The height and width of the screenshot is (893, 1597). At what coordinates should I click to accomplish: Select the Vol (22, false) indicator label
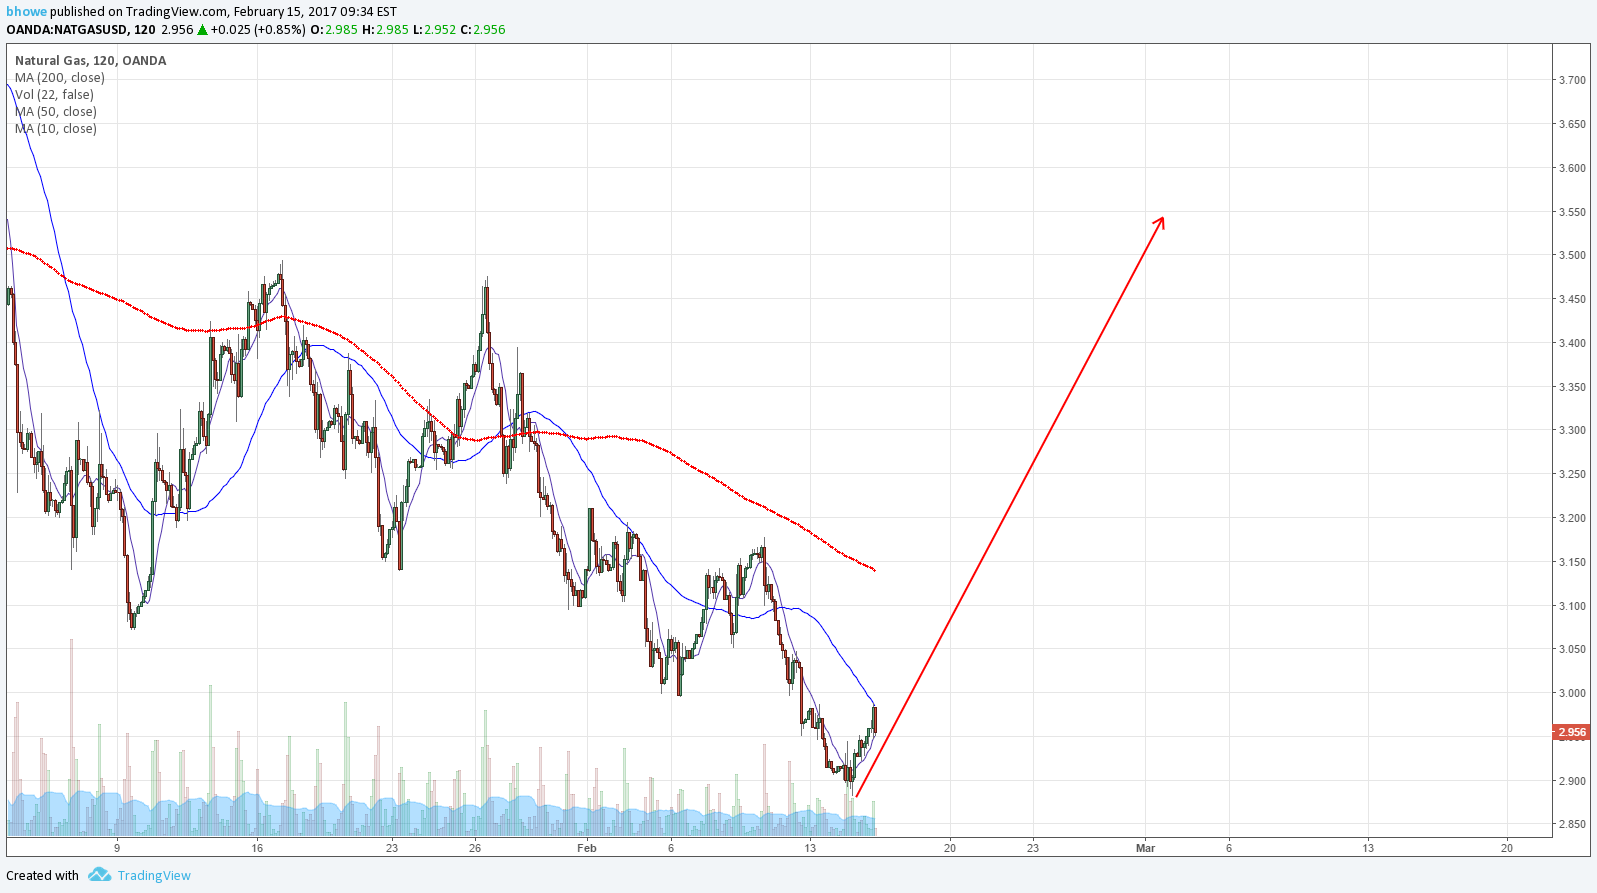(55, 95)
